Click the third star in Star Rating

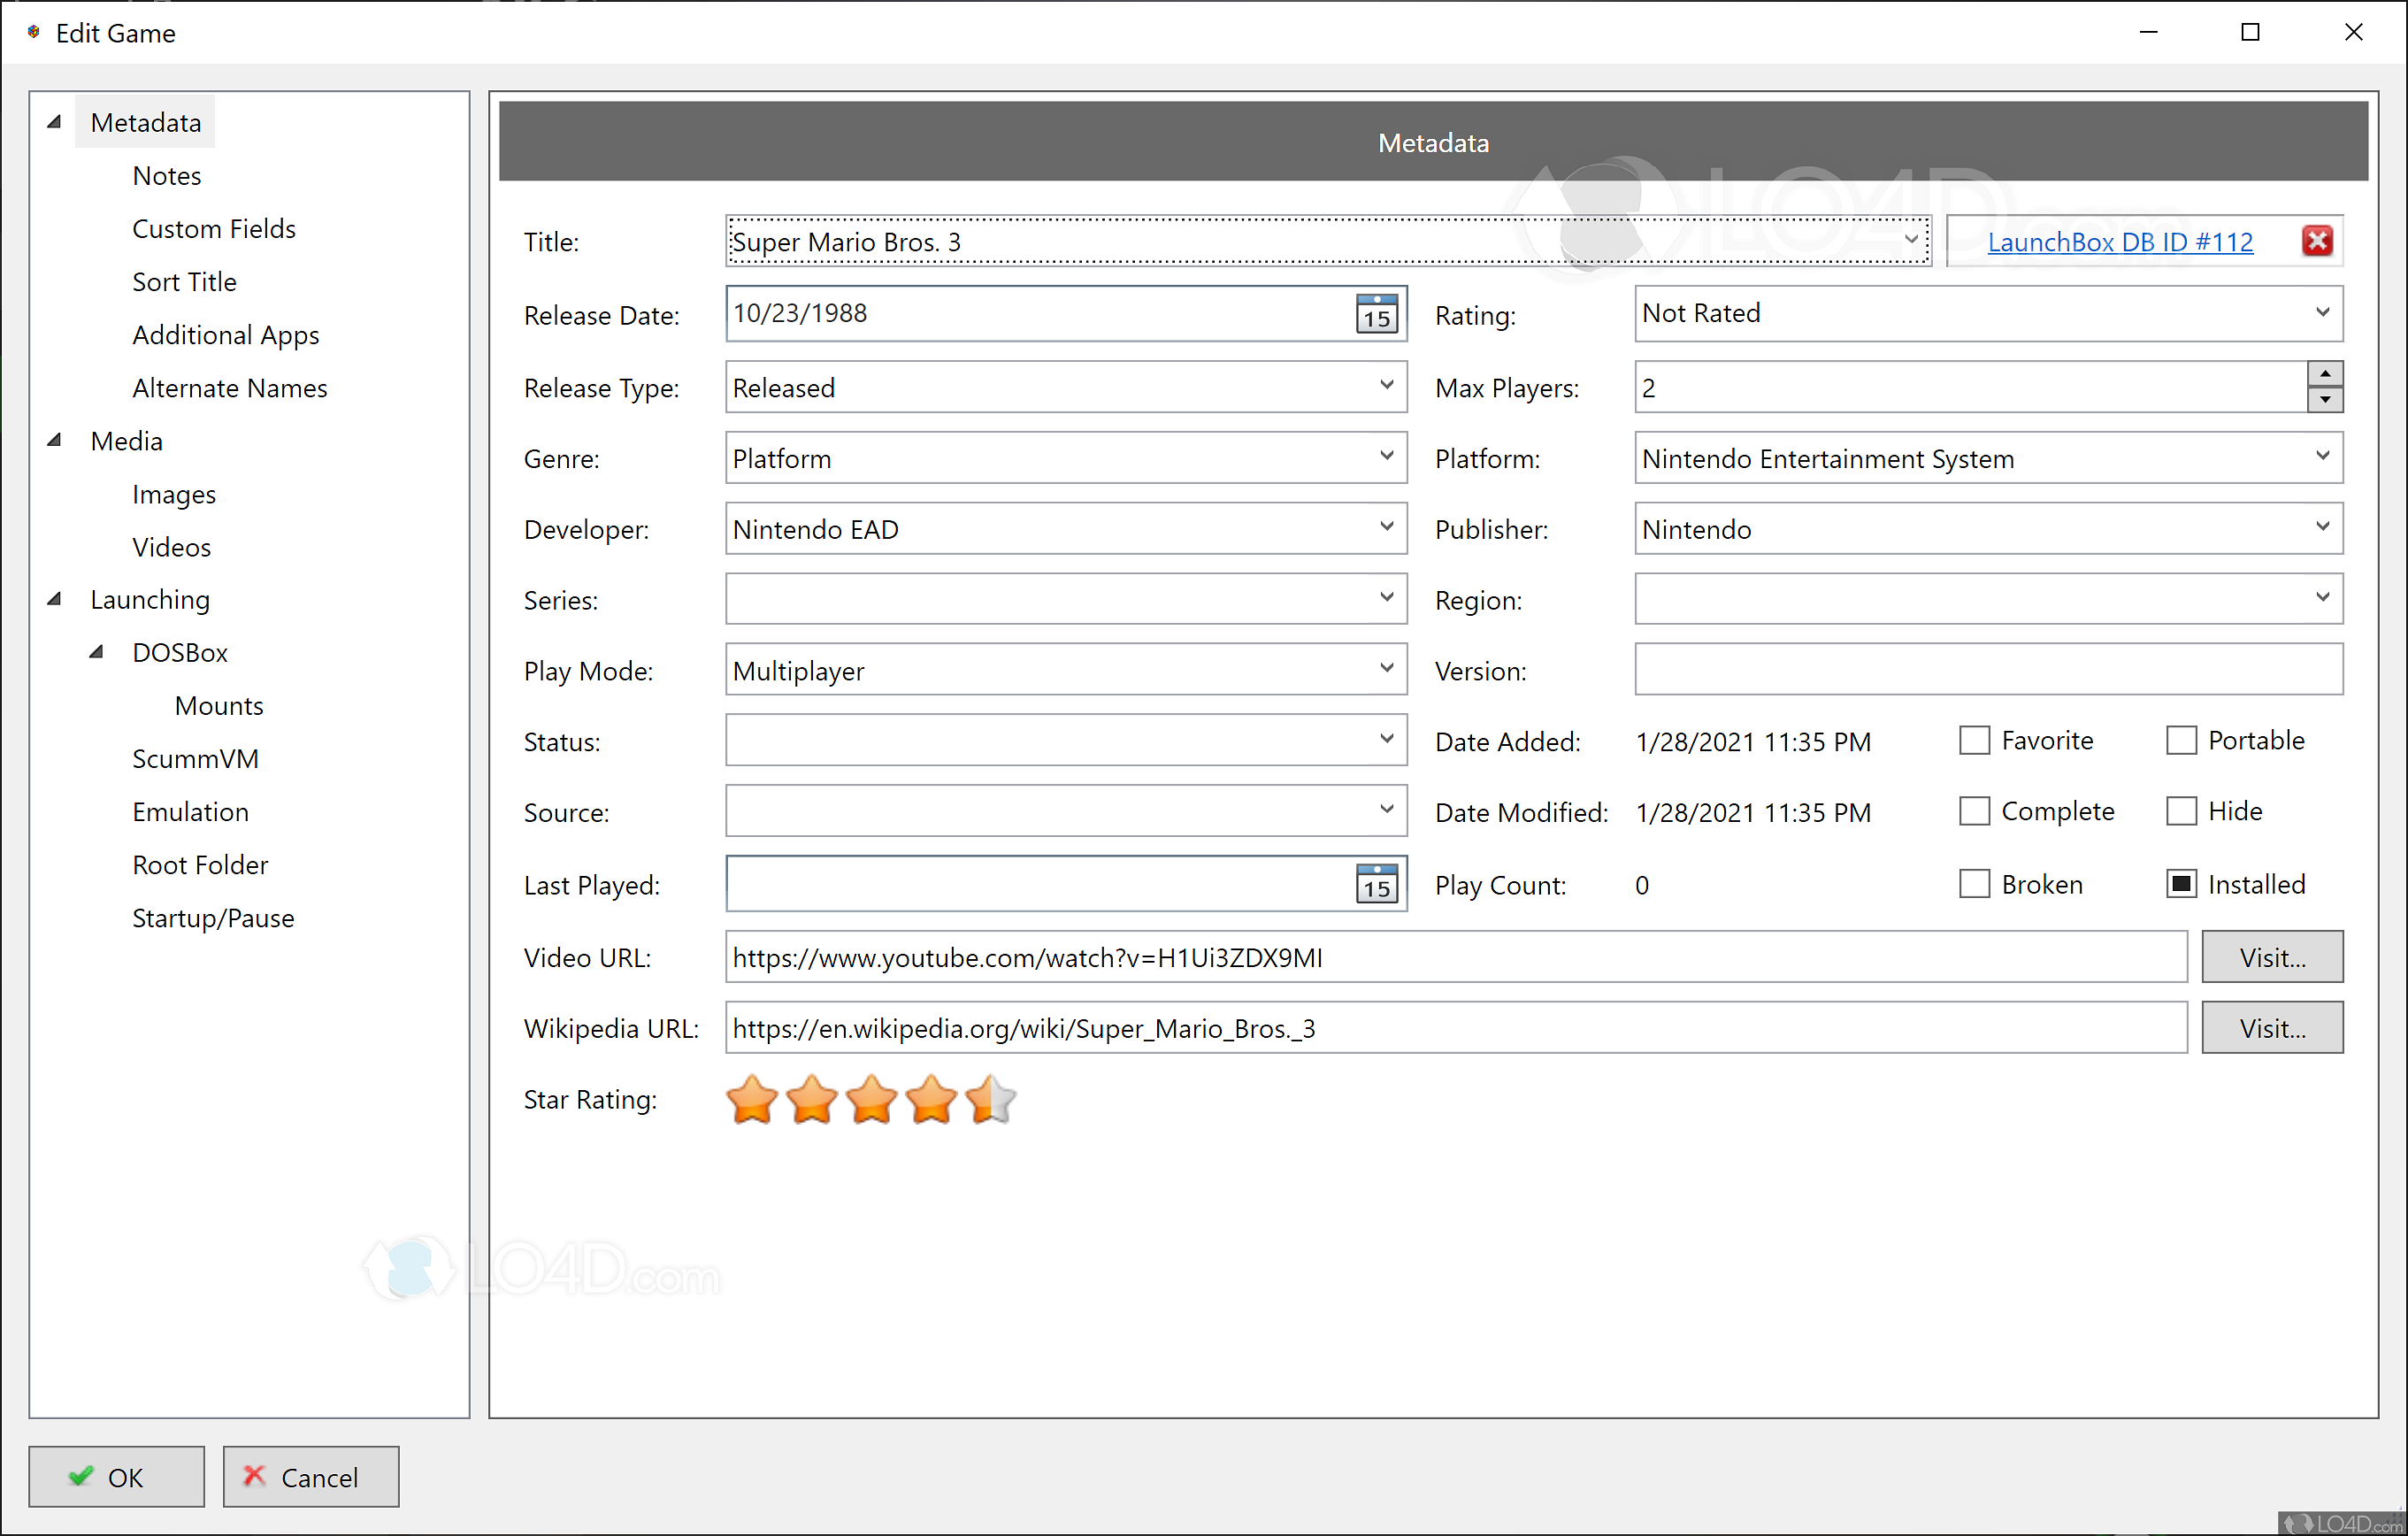point(871,1099)
